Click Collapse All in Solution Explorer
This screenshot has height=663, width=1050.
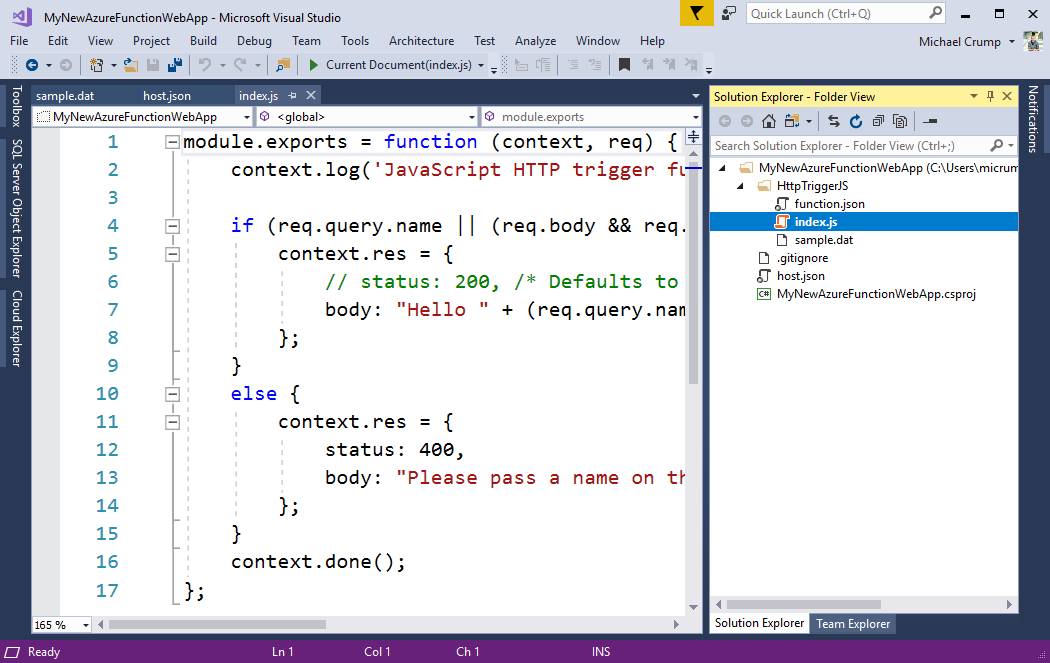878,121
